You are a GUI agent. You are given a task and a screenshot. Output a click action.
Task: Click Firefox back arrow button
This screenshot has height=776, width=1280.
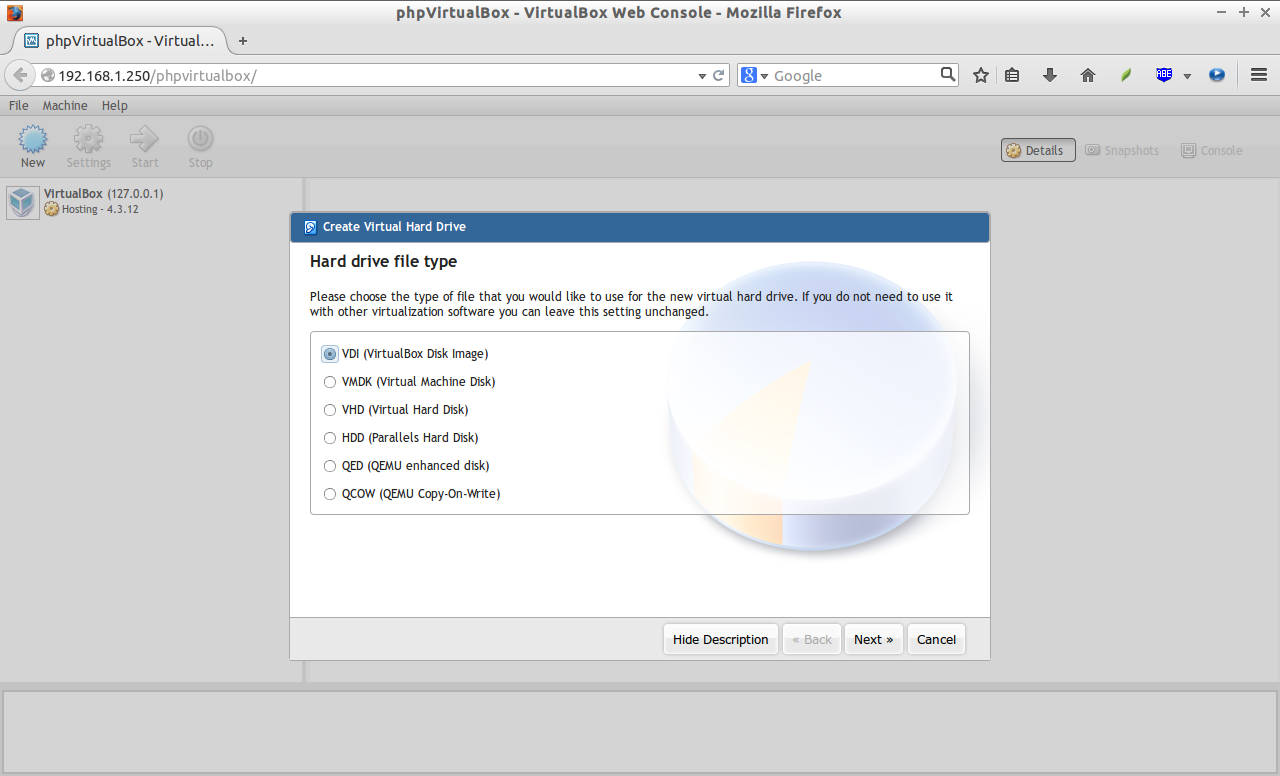click(19, 75)
